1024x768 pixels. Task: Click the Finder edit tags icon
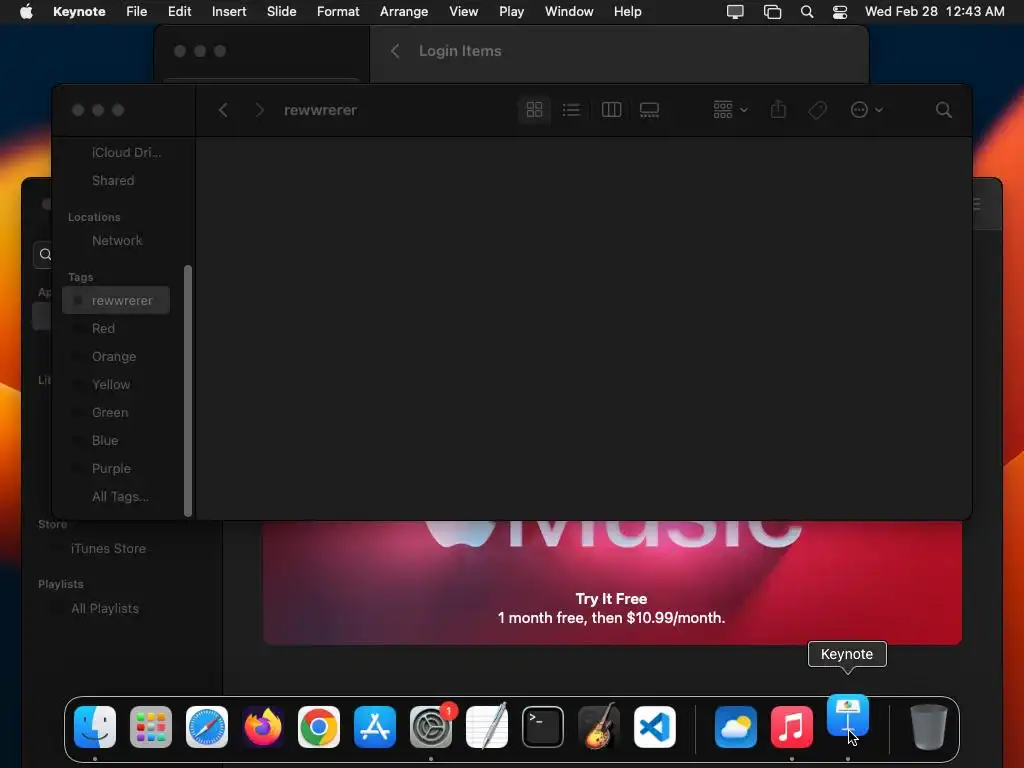pos(817,110)
